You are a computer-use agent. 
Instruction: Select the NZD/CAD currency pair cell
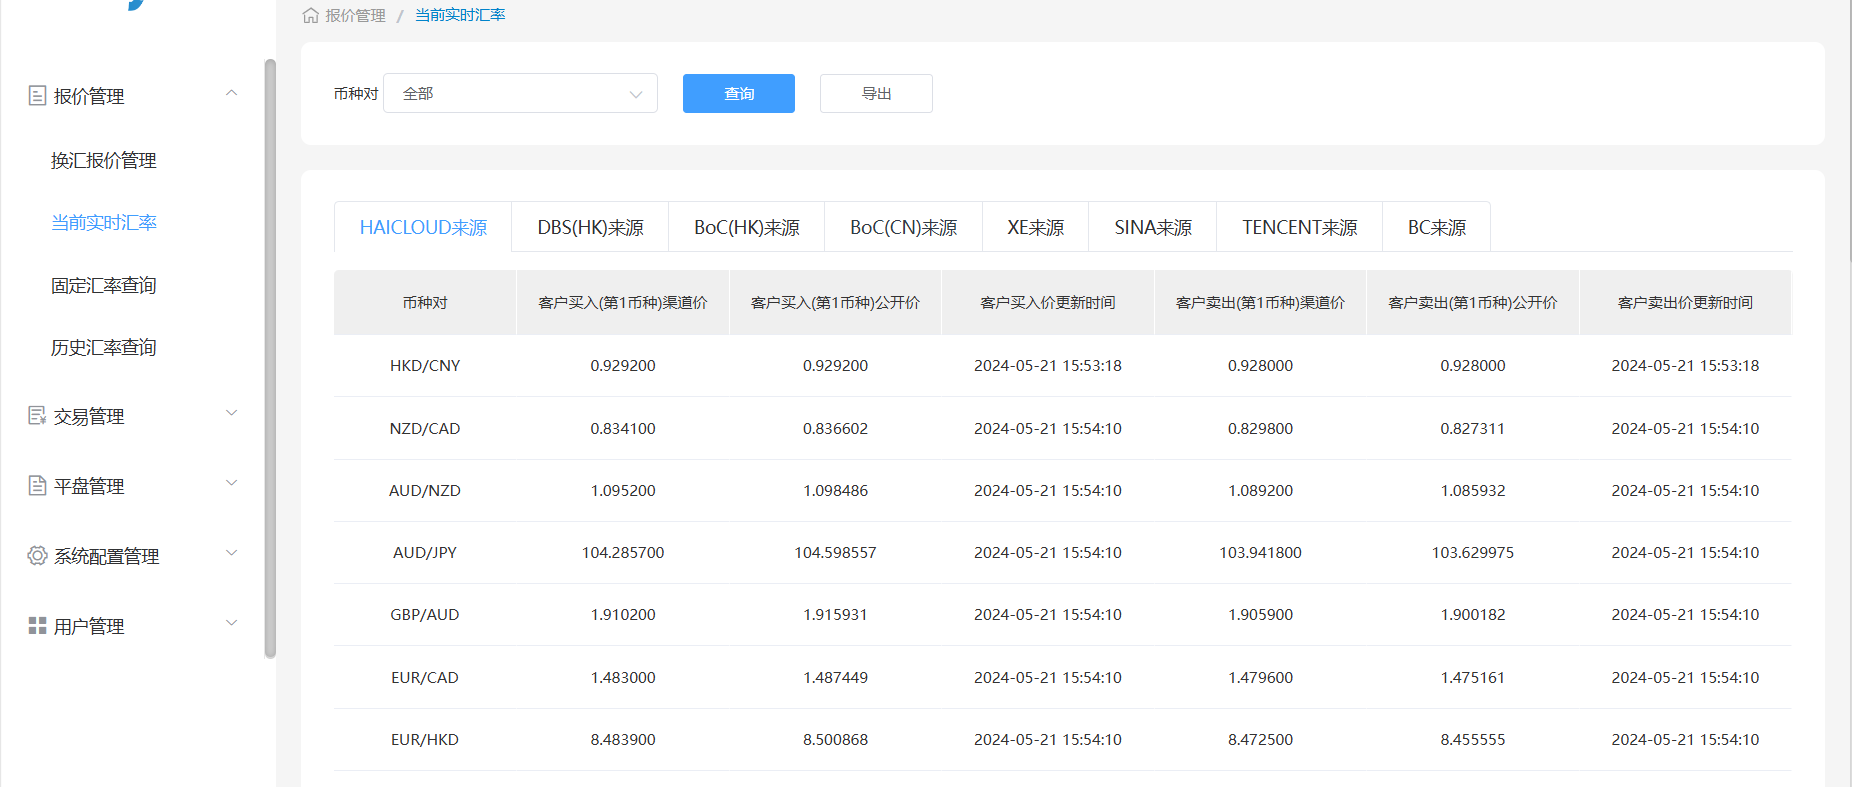pyautogui.click(x=425, y=428)
